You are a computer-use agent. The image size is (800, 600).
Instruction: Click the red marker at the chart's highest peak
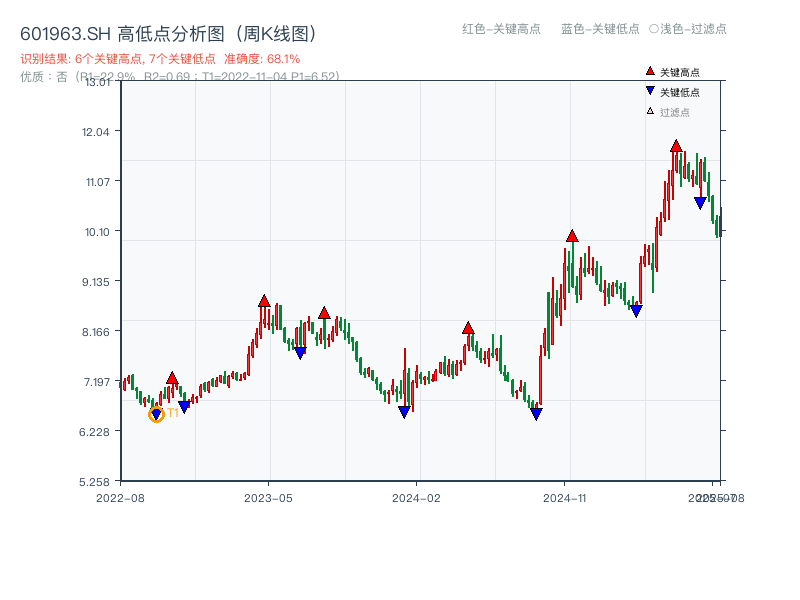676,145
